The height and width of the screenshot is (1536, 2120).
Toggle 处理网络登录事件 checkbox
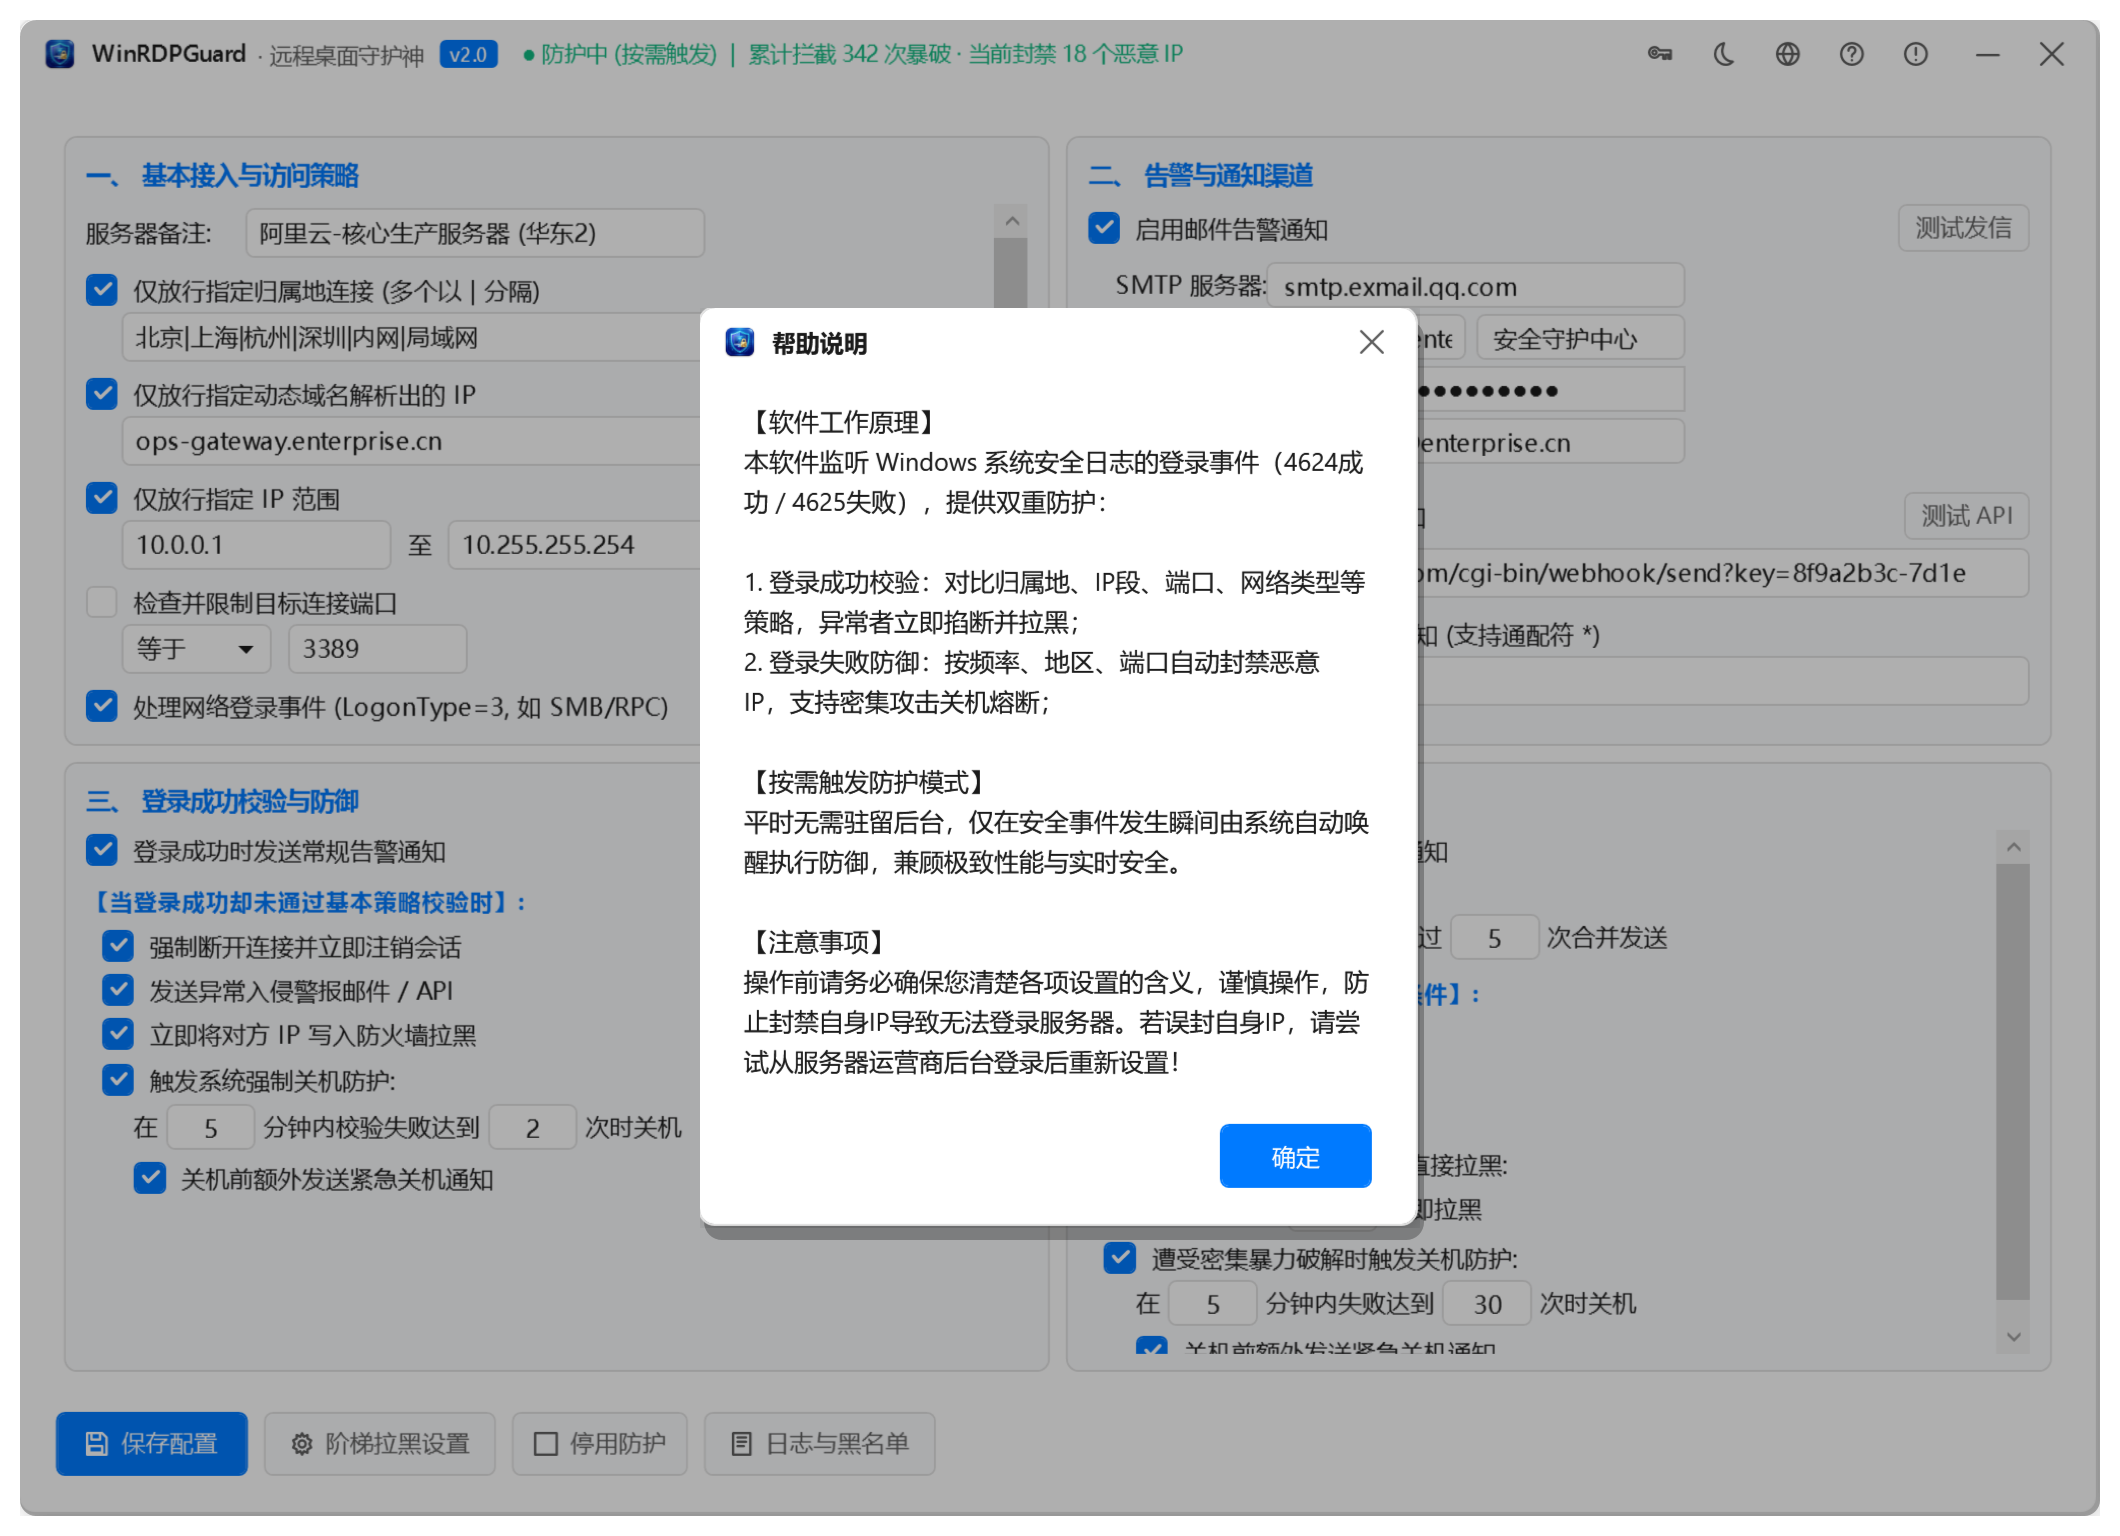[102, 706]
